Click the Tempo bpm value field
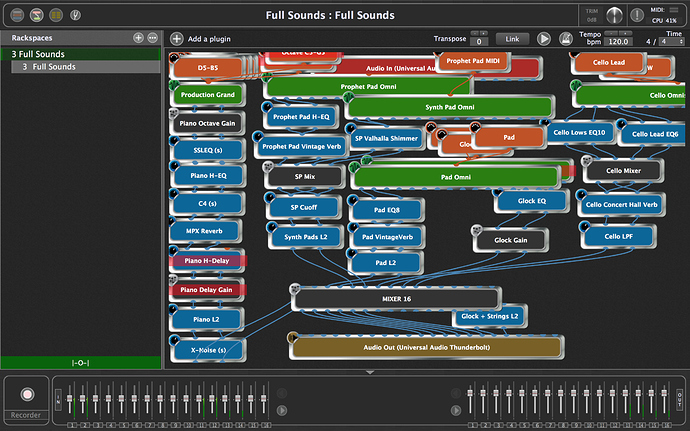The width and height of the screenshot is (690, 431). click(x=618, y=42)
